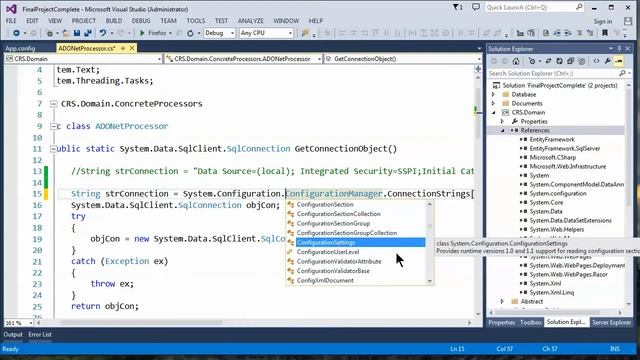
Task: Expand the Properties node arrow
Action: tap(502, 122)
